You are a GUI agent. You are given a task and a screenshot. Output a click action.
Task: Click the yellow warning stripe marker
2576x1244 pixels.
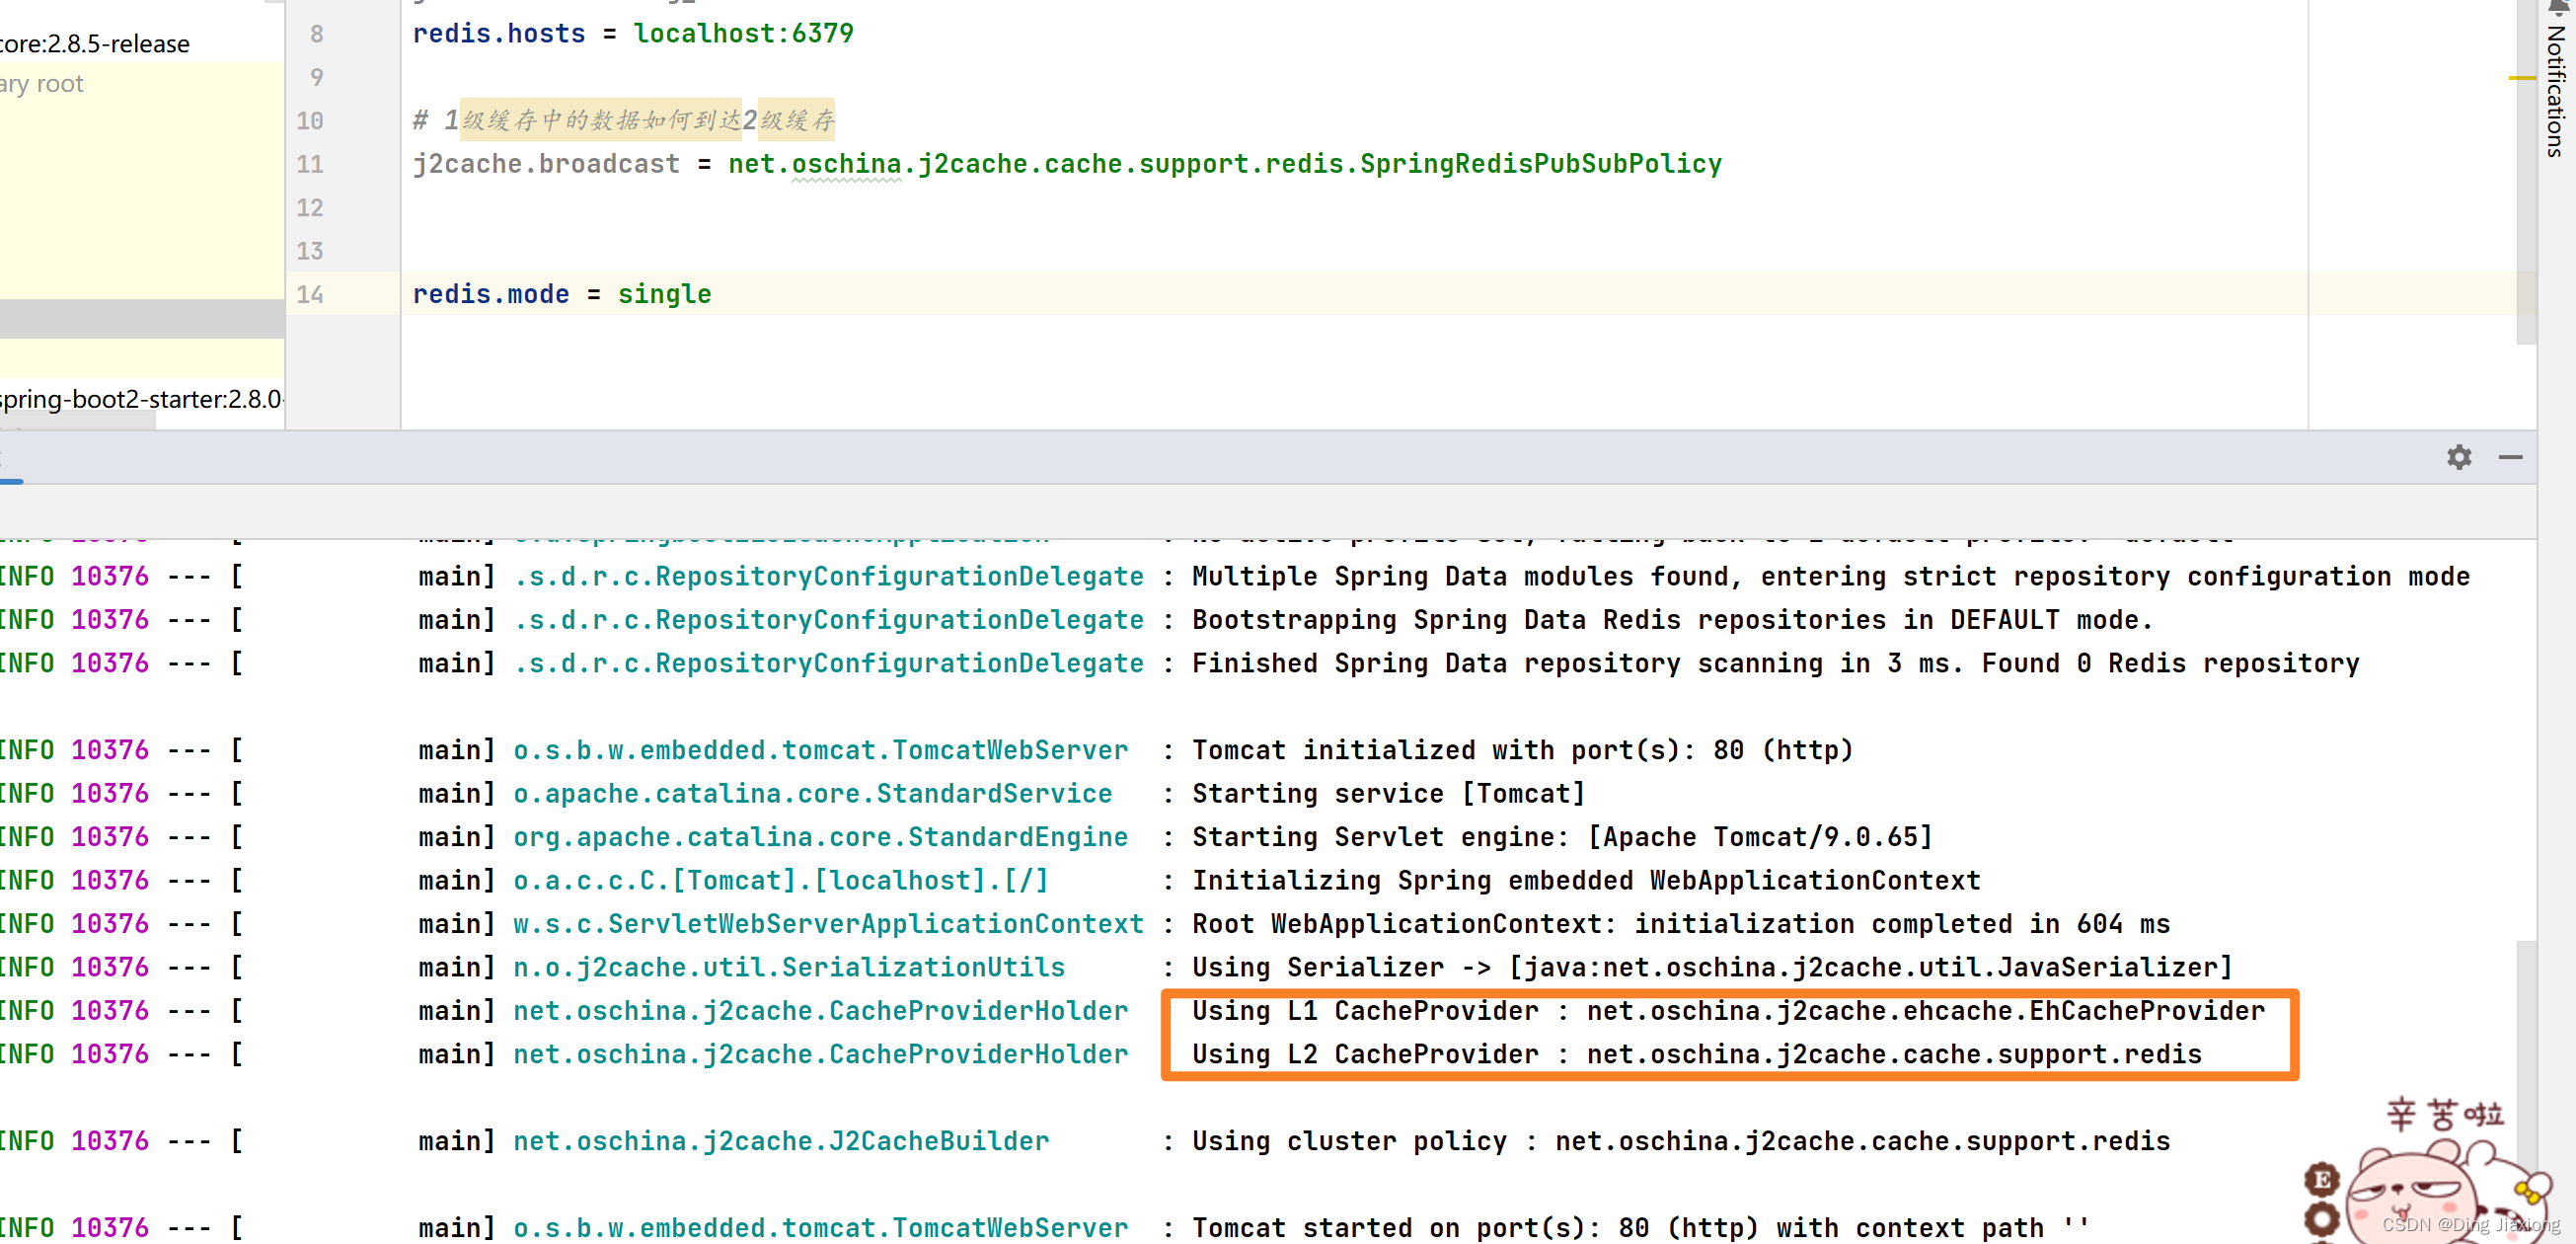point(2522,77)
